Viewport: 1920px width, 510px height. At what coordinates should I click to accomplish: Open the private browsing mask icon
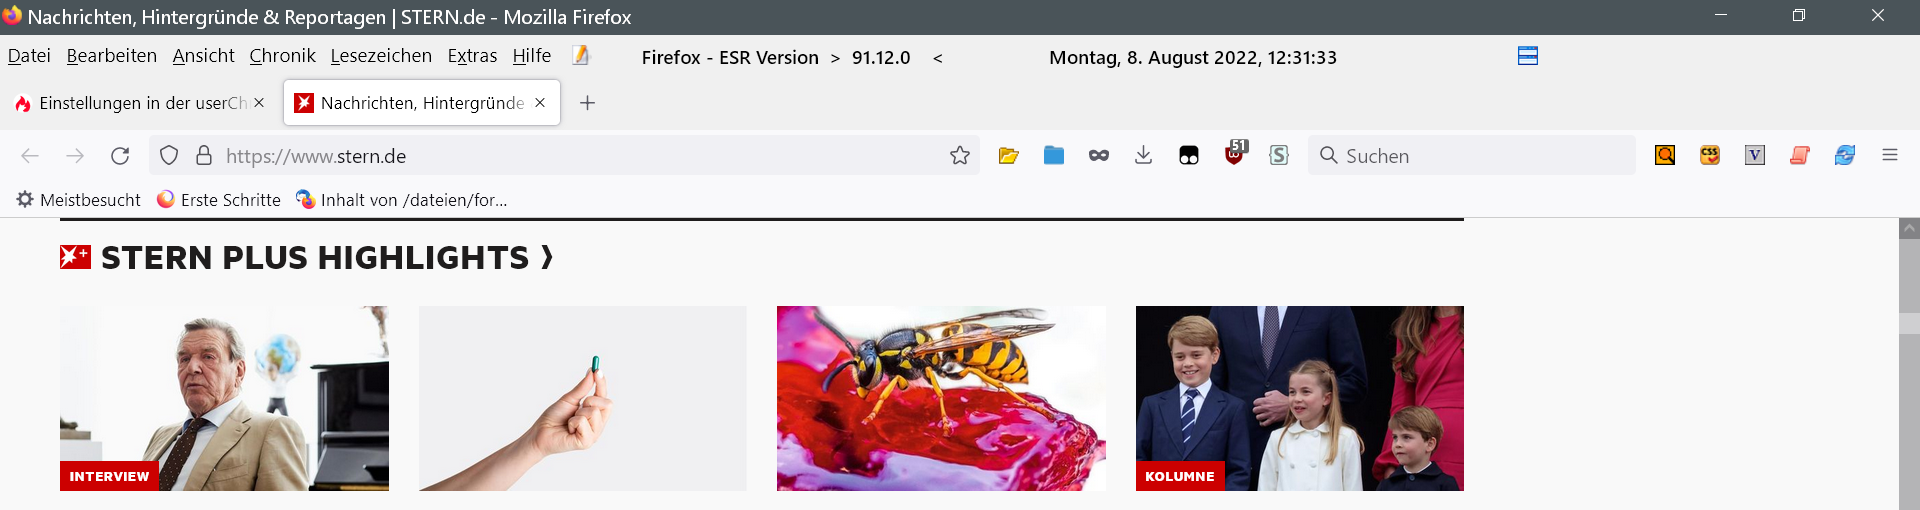[1099, 155]
